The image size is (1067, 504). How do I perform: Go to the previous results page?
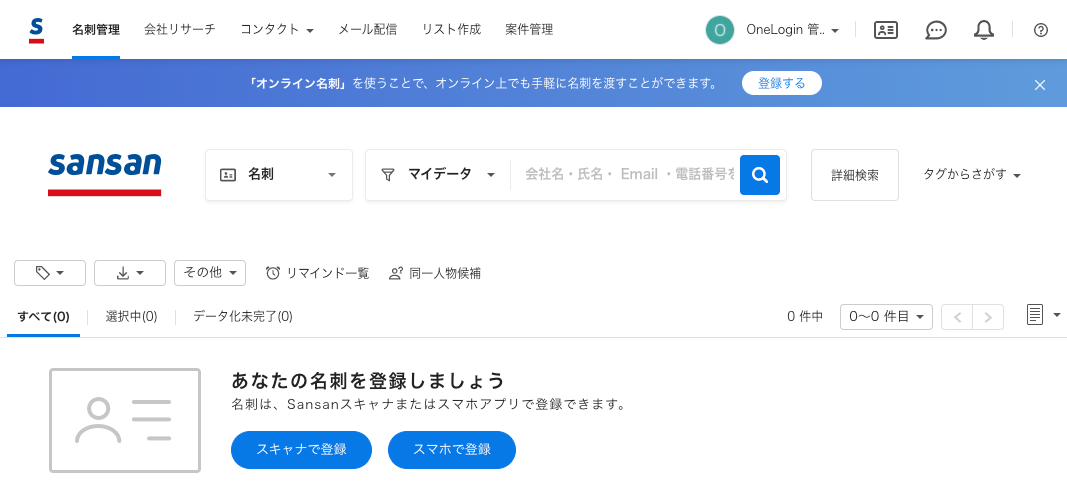957,317
